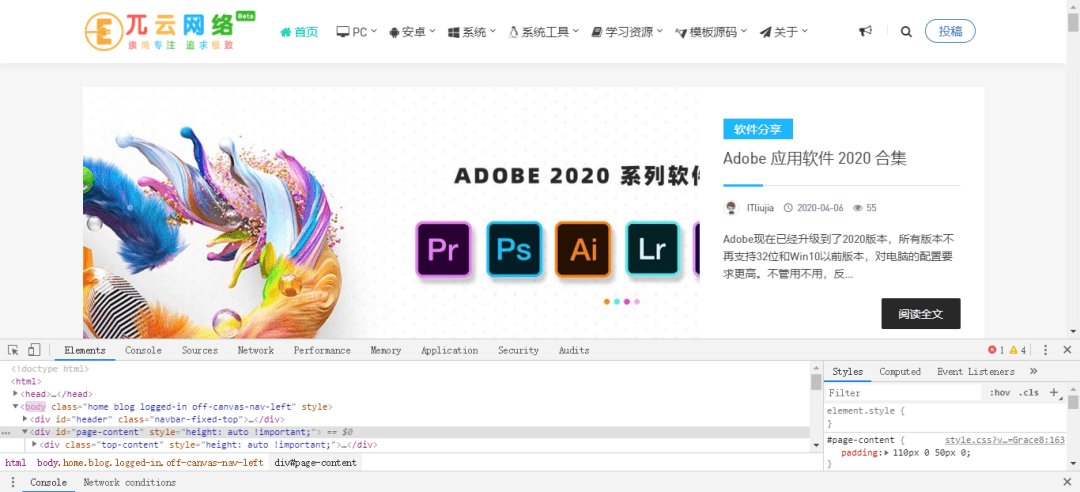The image size is (1080, 492).
Task: Click div#page-content breadcrumb item
Action: click(315, 462)
